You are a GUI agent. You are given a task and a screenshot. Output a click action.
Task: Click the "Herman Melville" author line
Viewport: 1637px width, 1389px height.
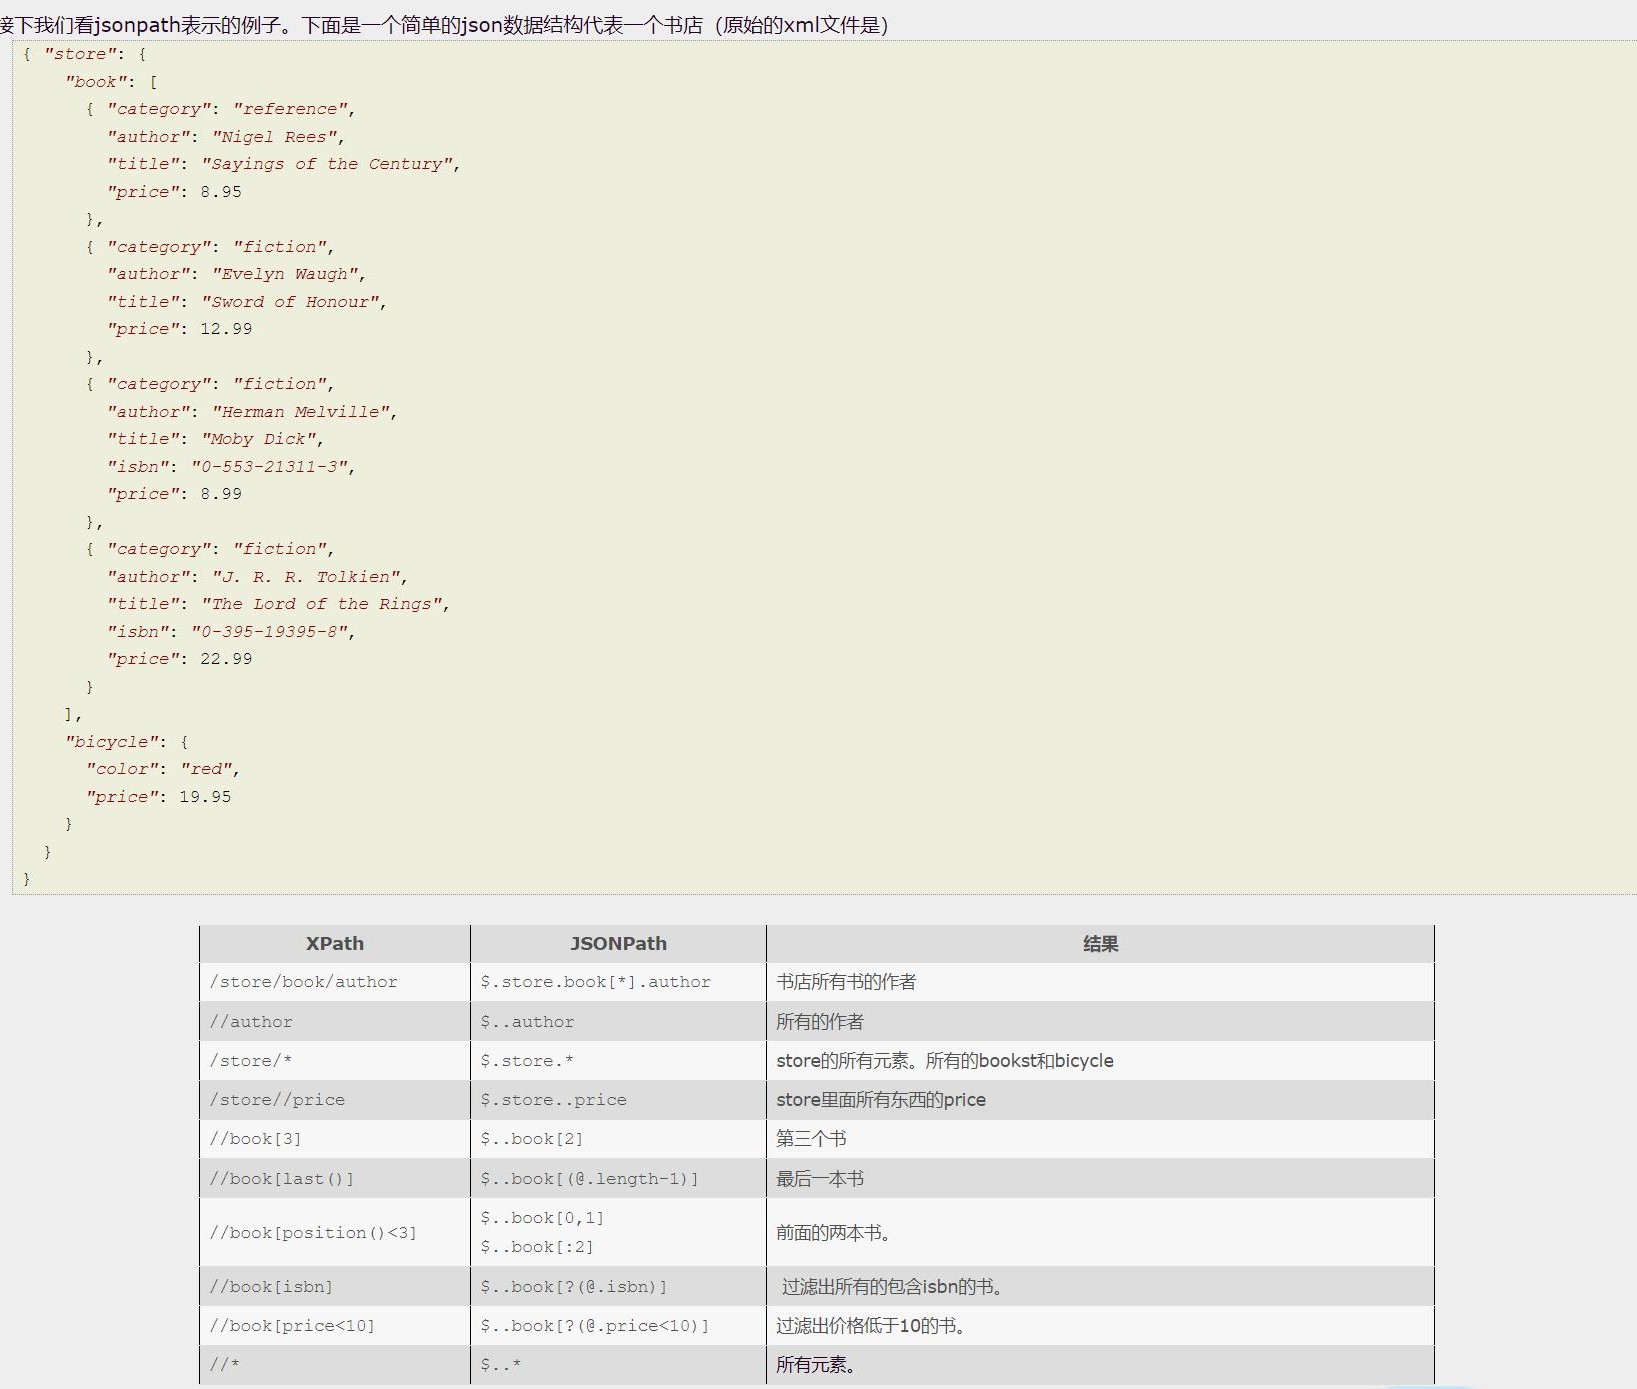click(x=252, y=412)
